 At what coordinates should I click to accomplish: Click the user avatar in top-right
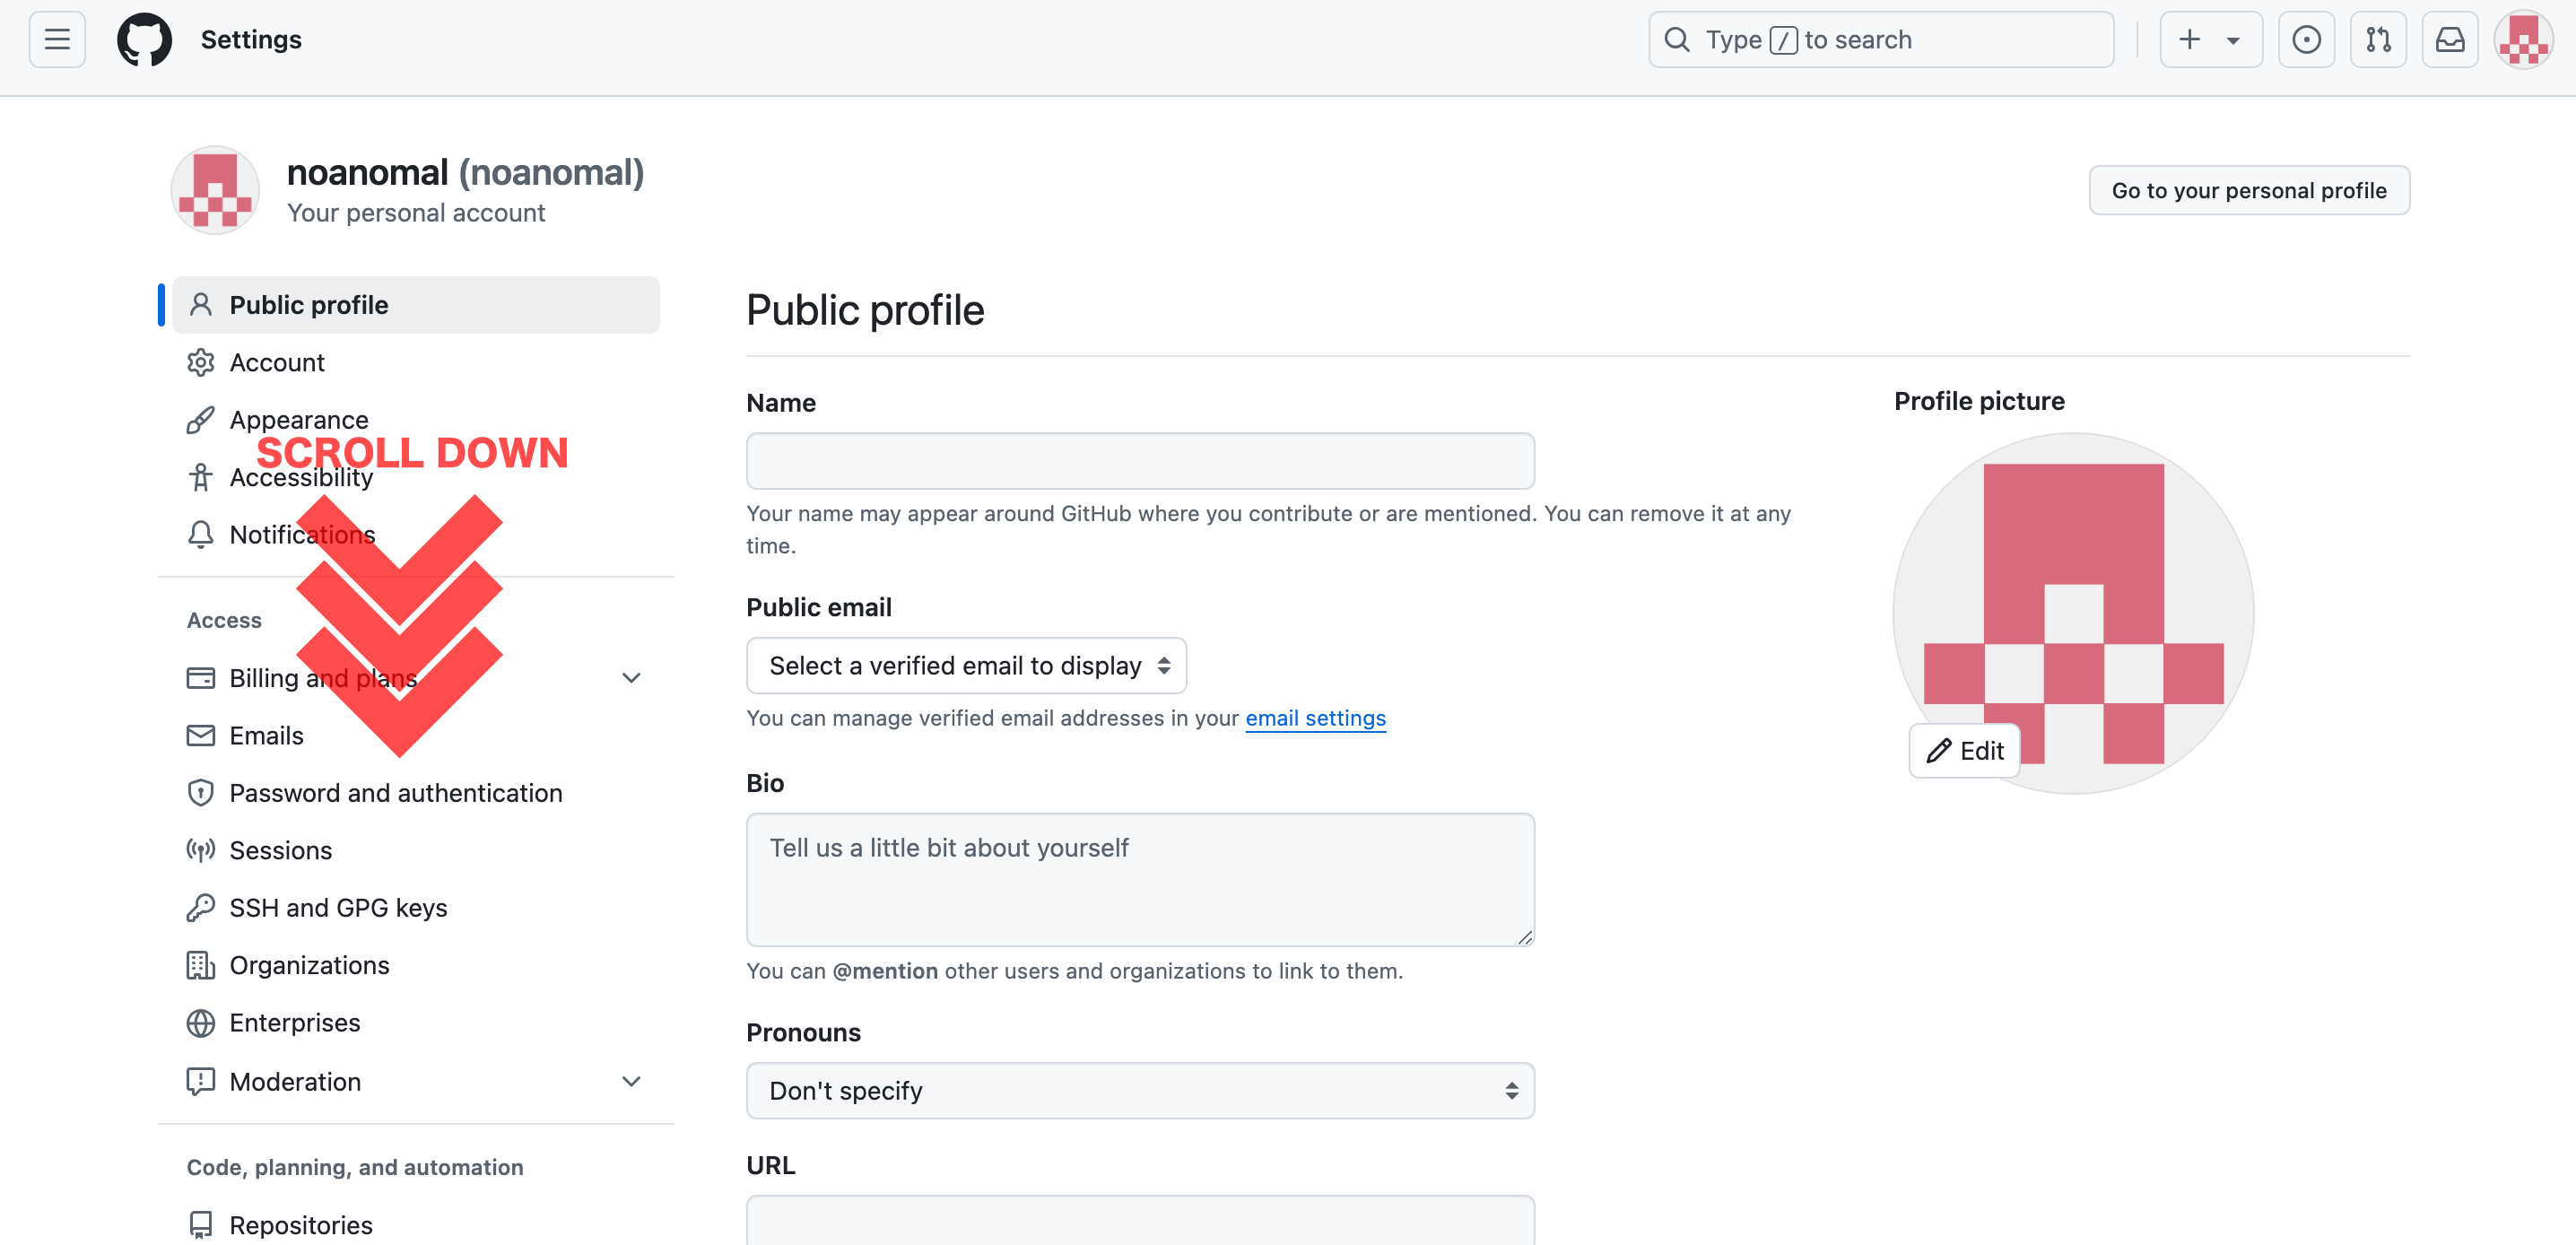[2522, 40]
